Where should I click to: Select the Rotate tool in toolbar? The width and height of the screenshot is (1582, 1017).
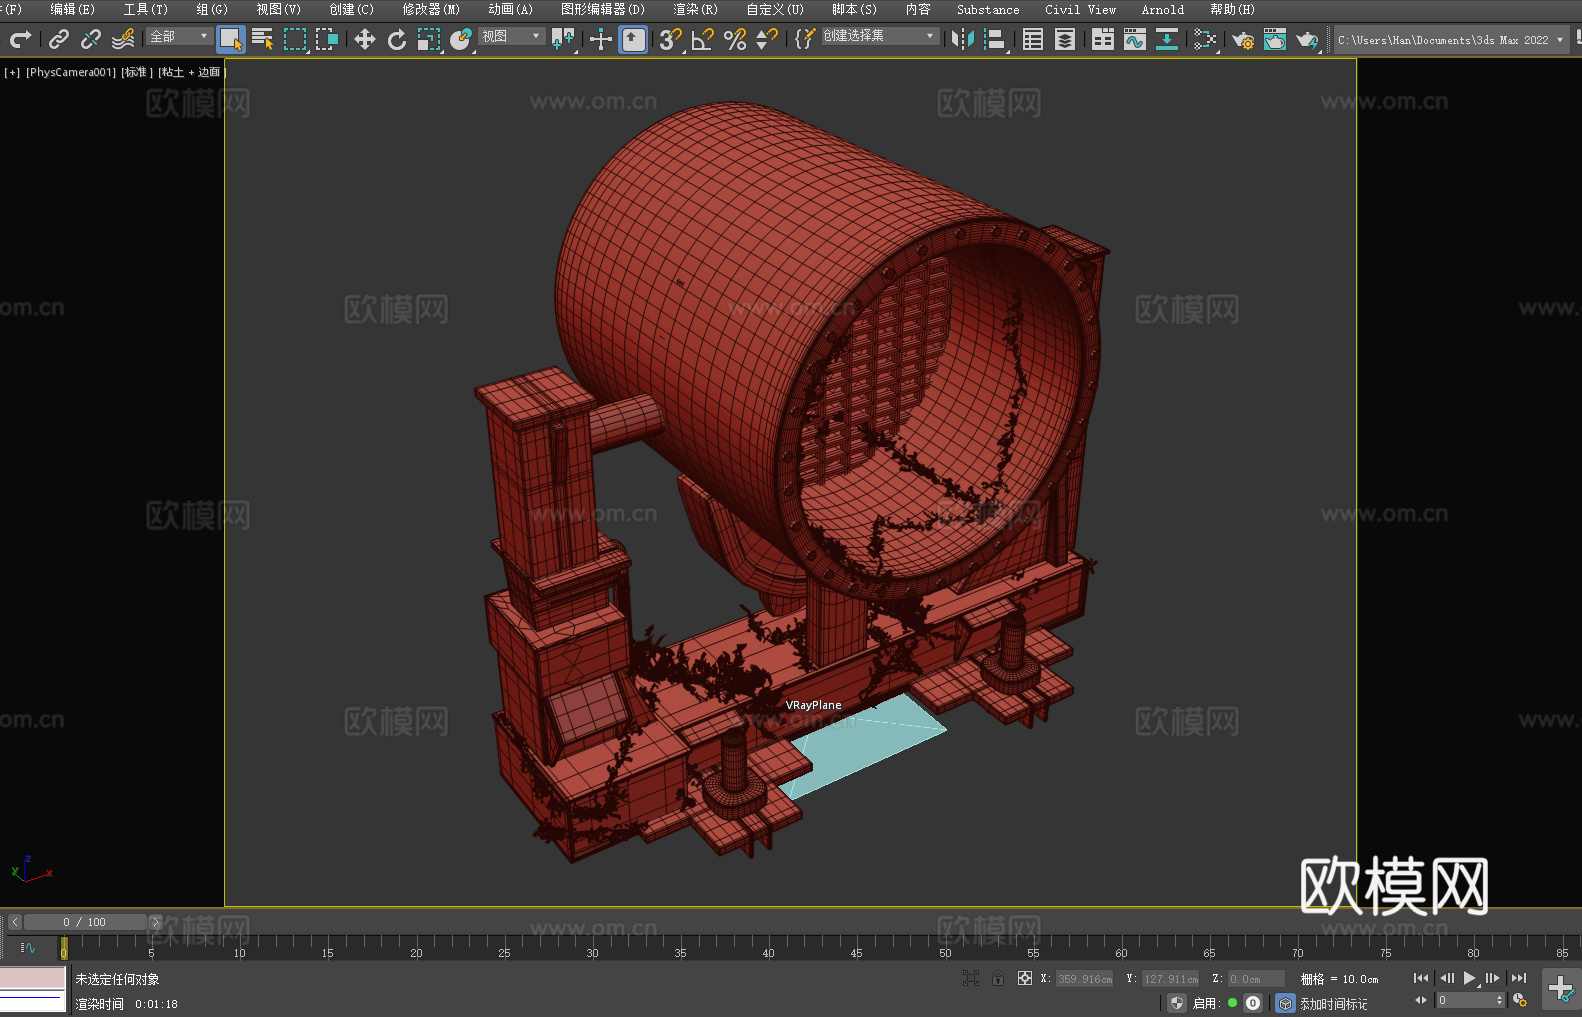point(397,39)
